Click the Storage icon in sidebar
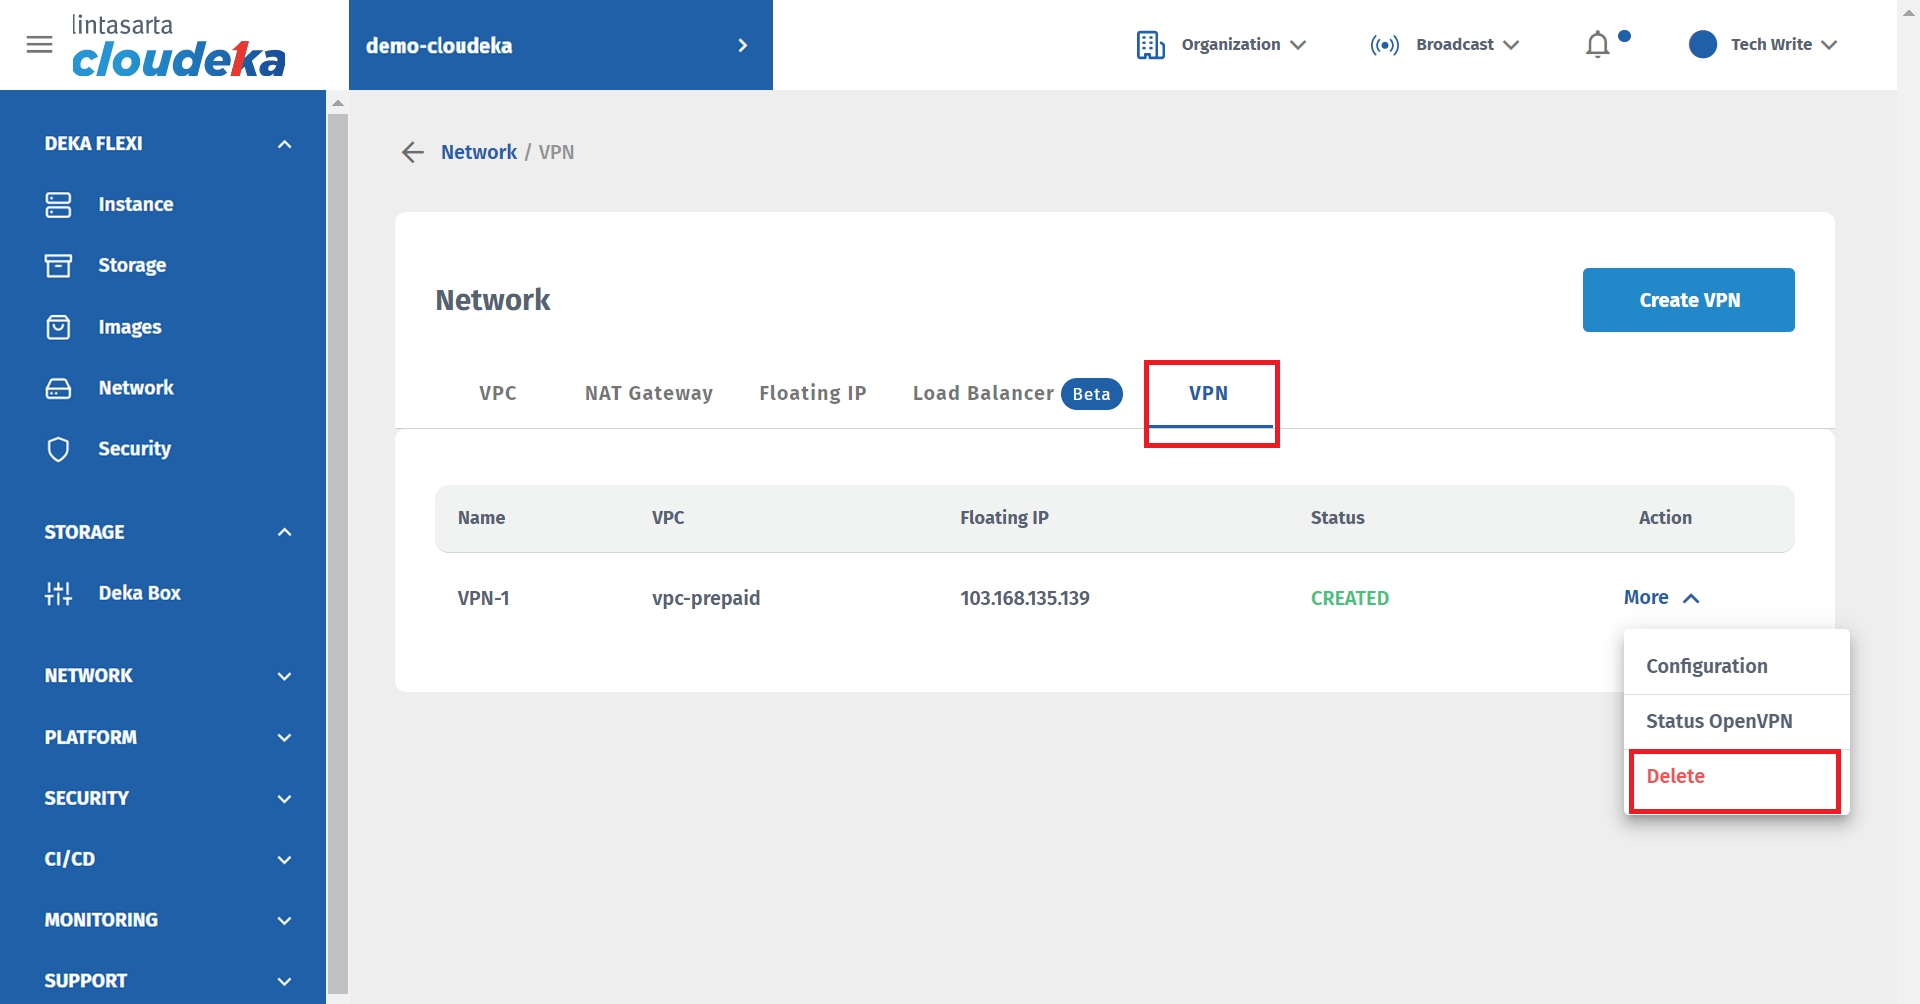The height and width of the screenshot is (1004, 1920). tap(58, 266)
